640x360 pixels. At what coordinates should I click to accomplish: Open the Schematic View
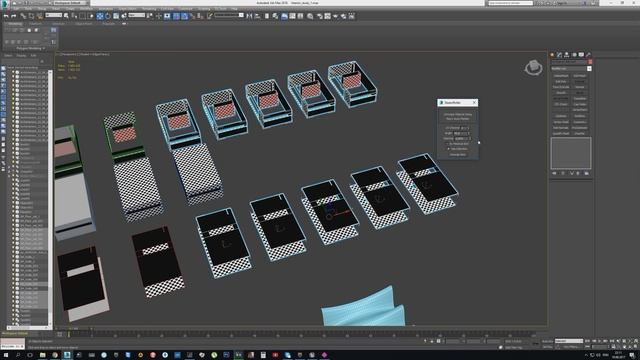click(x=300, y=16)
